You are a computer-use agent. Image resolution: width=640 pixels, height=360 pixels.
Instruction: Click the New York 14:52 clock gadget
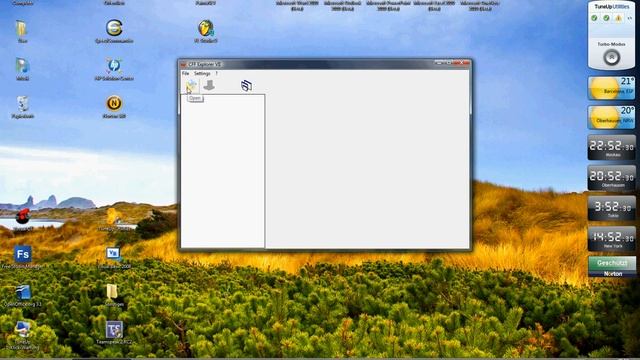(611, 238)
